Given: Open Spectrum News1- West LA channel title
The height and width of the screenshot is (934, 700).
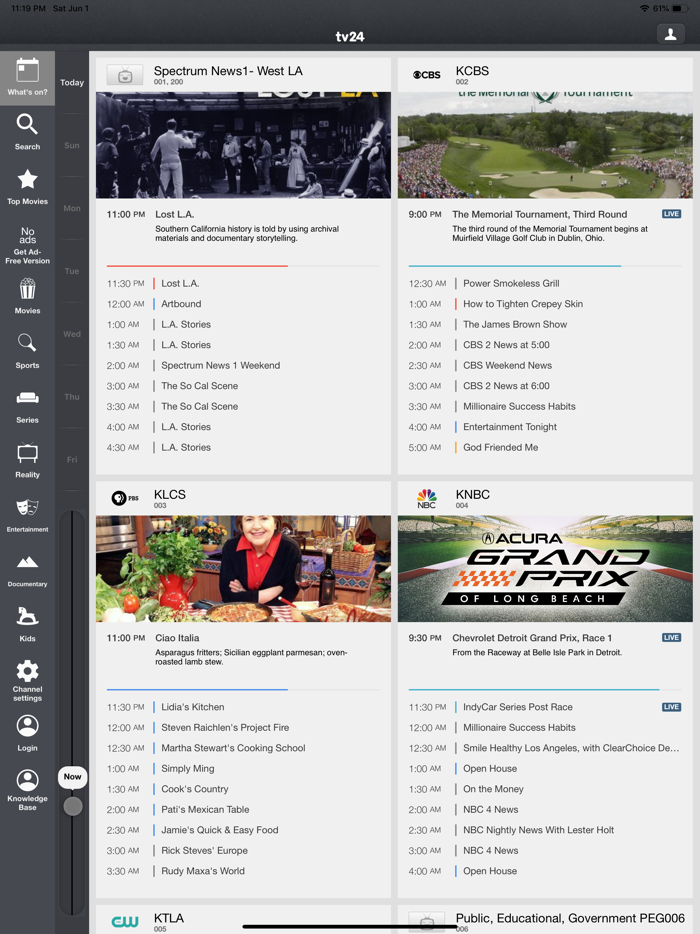Looking at the screenshot, I should coord(228,71).
